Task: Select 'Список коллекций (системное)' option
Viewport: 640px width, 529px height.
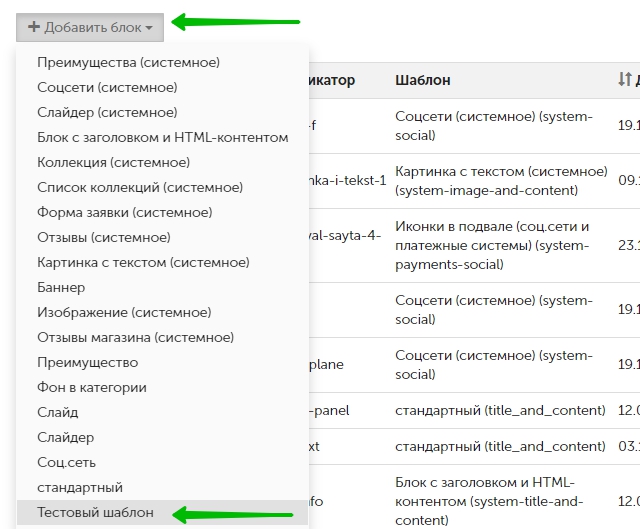Action: pos(140,187)
